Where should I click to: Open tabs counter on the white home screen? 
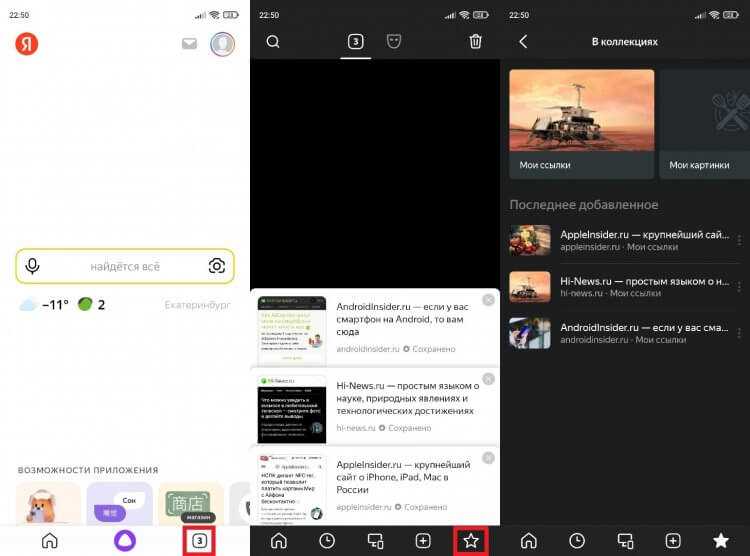tap(200, 540)
